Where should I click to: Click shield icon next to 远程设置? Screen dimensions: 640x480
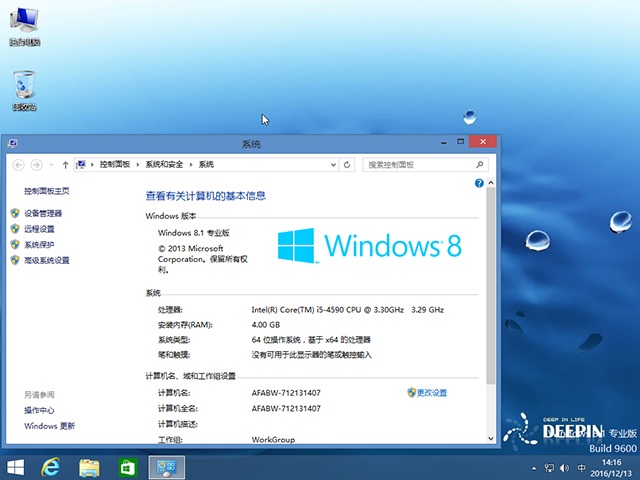tap(15, 229)
